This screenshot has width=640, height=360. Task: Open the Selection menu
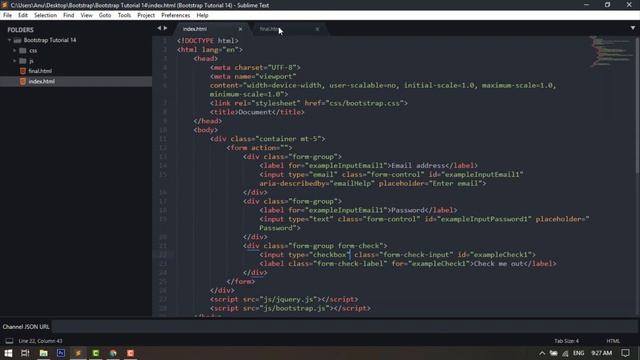pyautogui.click(x=45, y=15)
